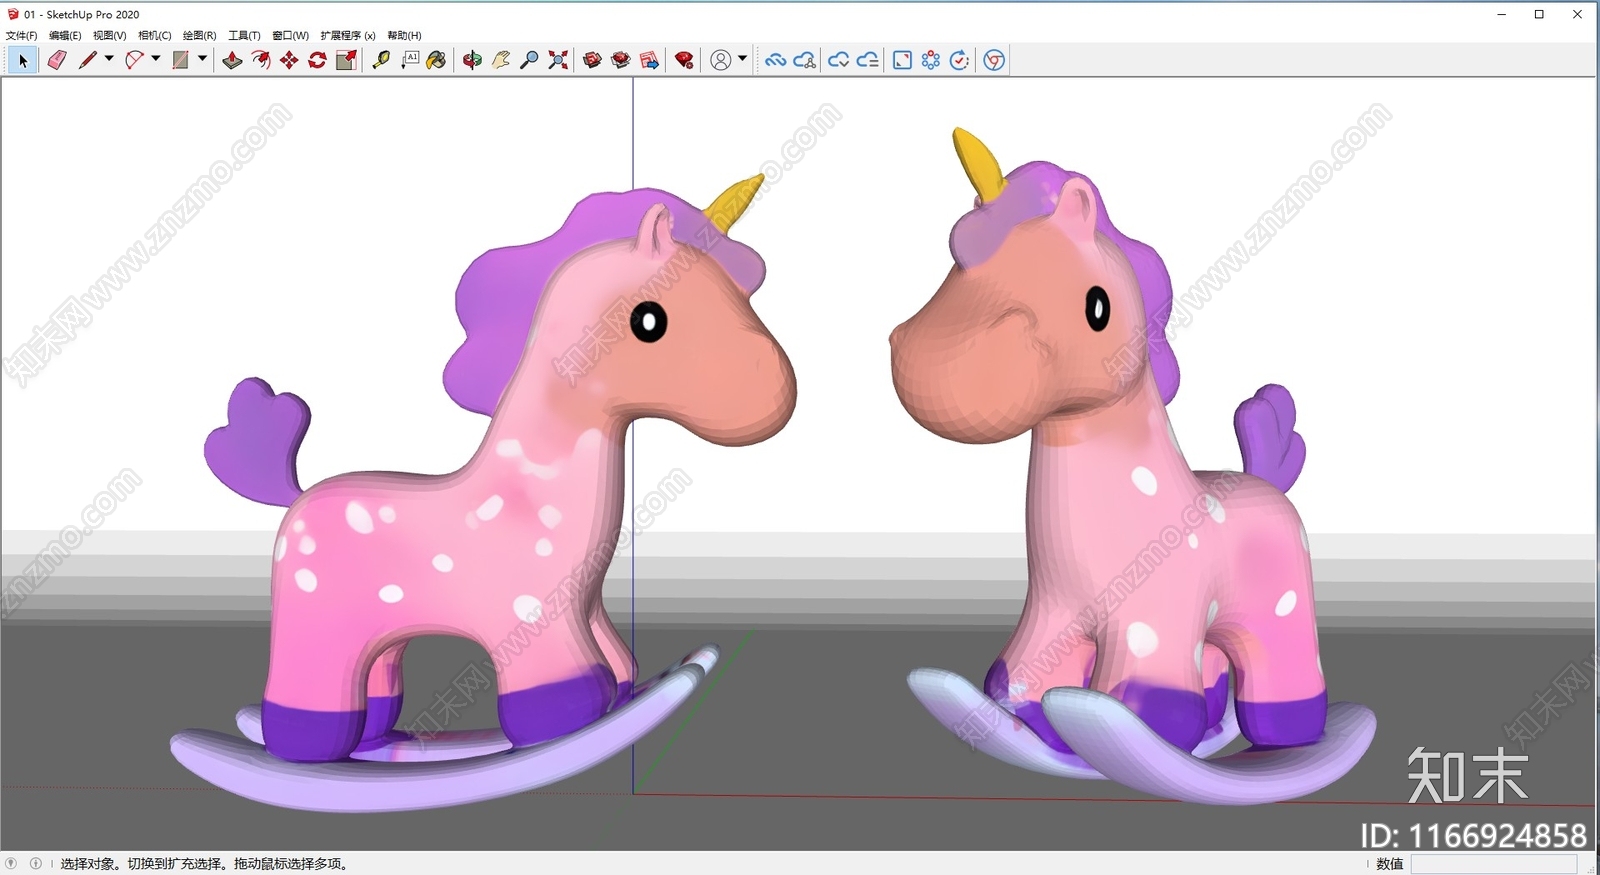Select the Text label tool
Image resolution: width=1600 pixels, height=875 pixels.
[x=410, y=60]
